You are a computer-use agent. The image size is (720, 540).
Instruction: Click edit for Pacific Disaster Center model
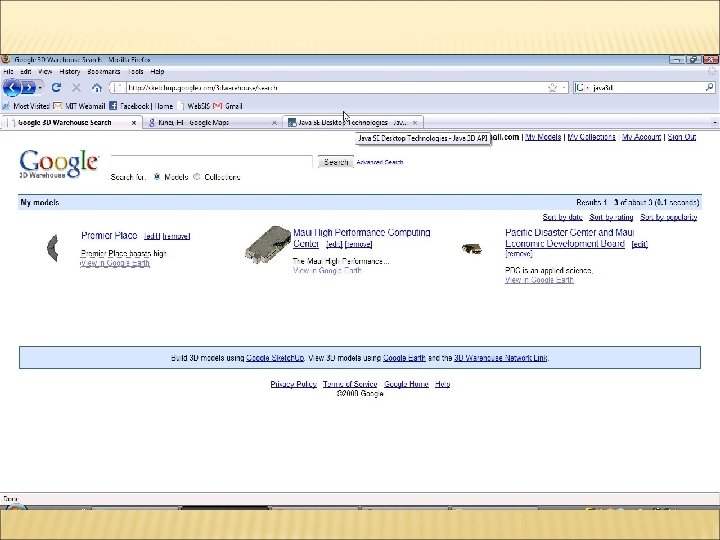click(640, 244)
